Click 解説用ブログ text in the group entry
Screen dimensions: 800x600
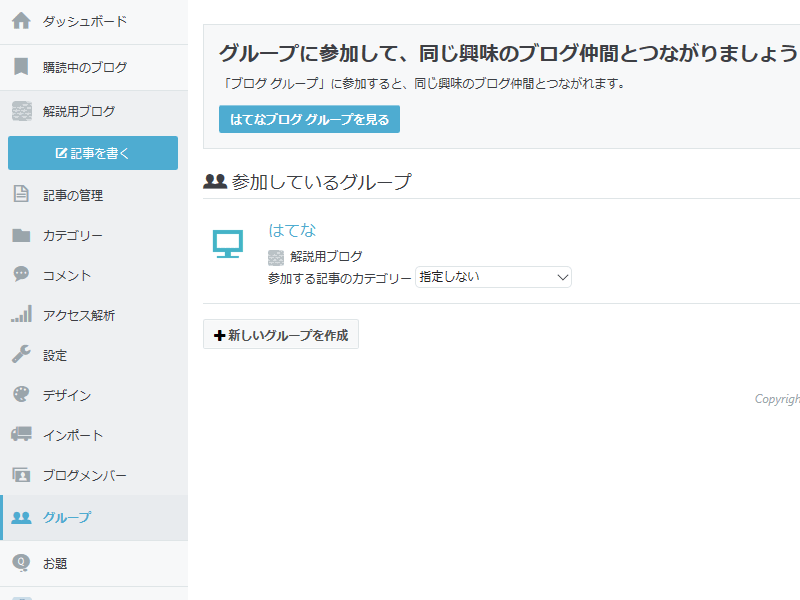326,256
